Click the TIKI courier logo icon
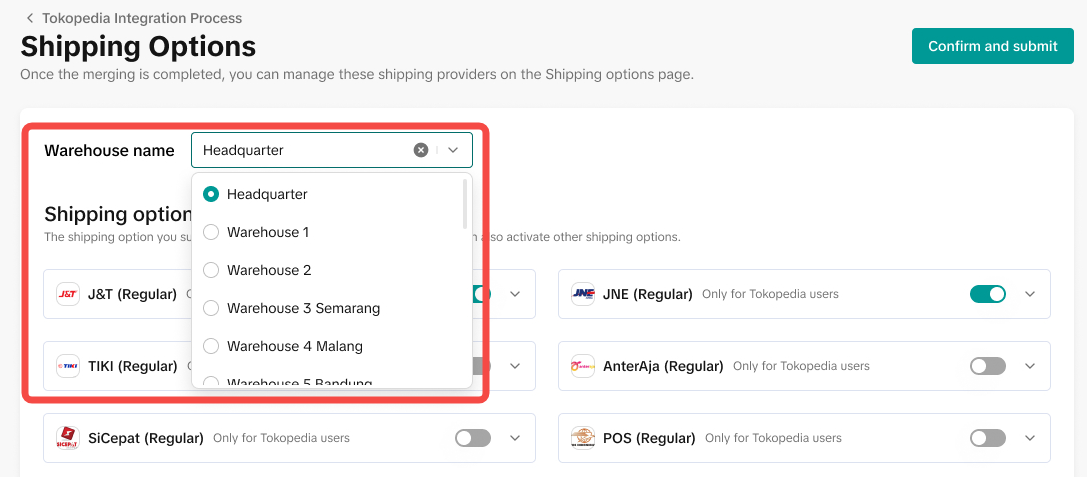 (x=68, y=366)
